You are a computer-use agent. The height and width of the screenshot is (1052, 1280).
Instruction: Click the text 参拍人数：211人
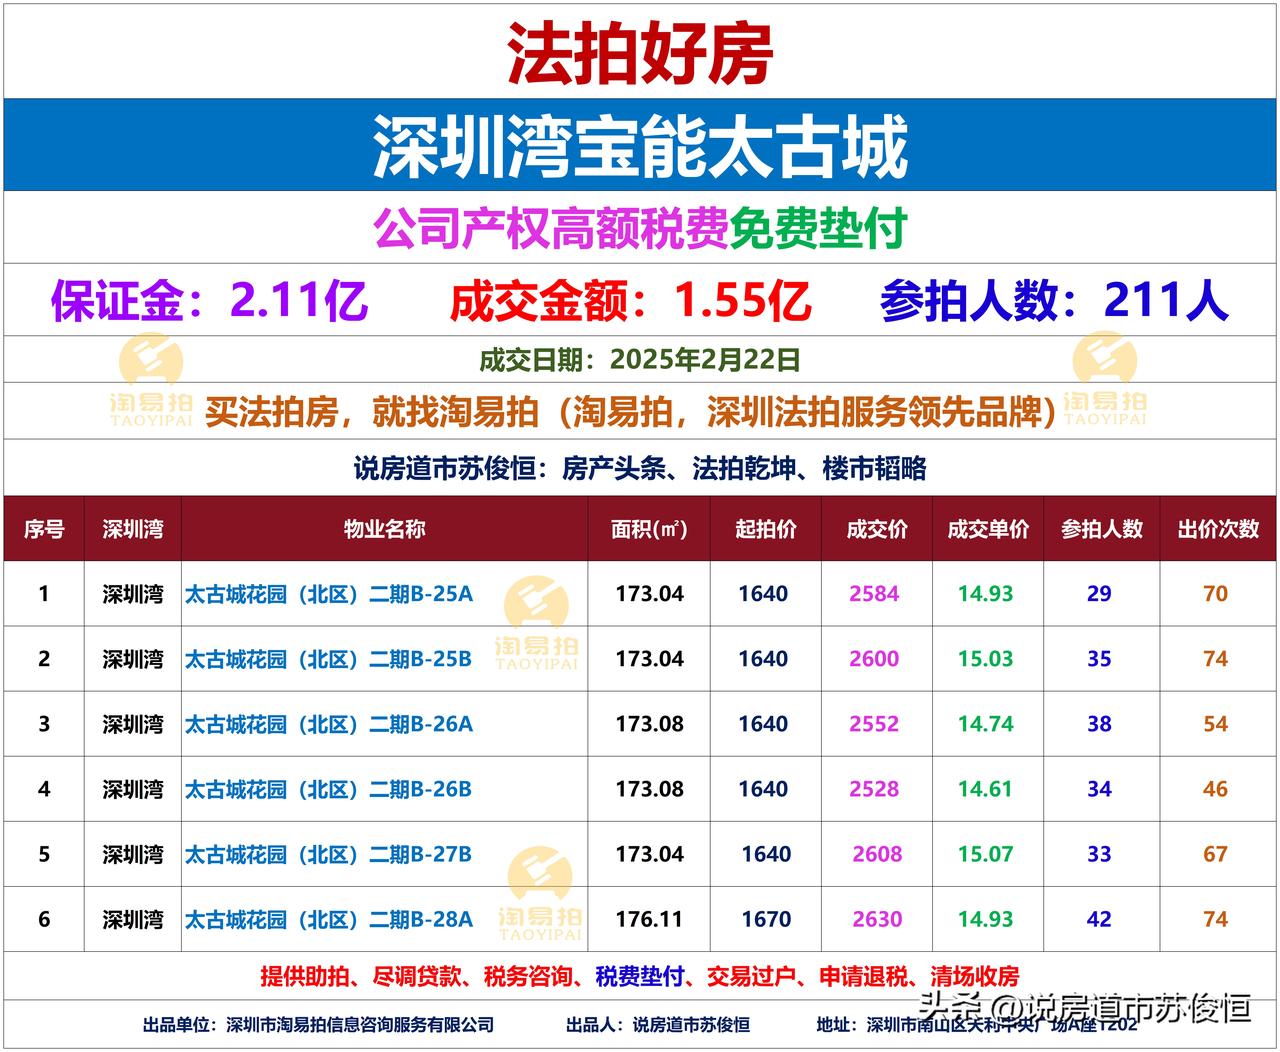[1054, 301]
